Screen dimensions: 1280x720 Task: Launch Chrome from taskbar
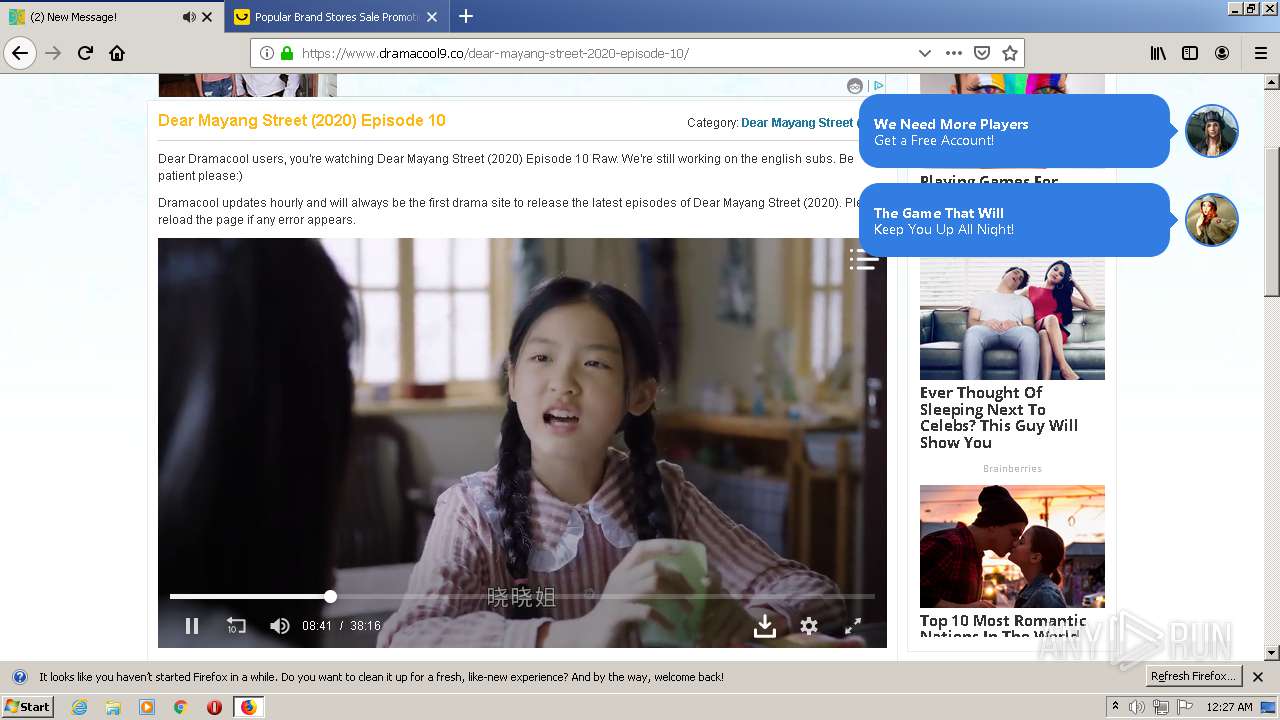[x=181, y=707]
